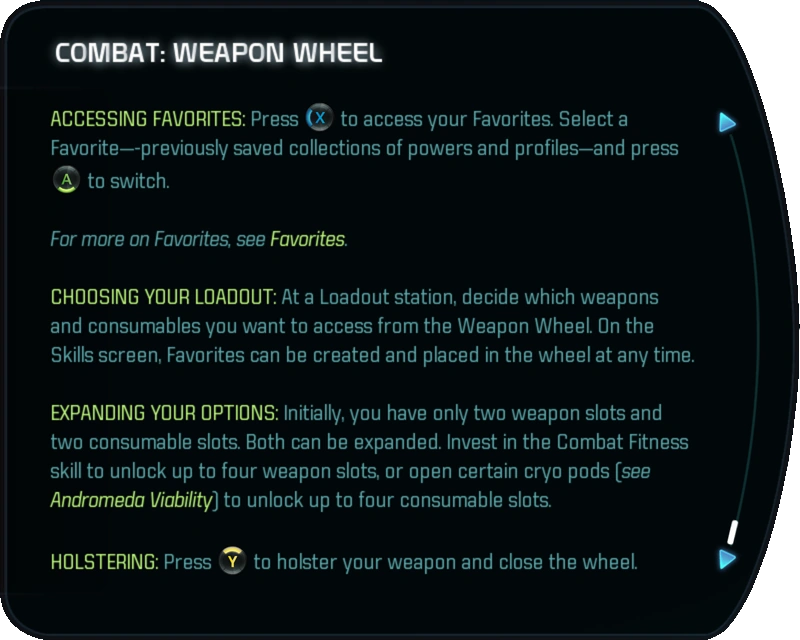
Task: Click the yellow Y button icon
Action: (232, 561)
